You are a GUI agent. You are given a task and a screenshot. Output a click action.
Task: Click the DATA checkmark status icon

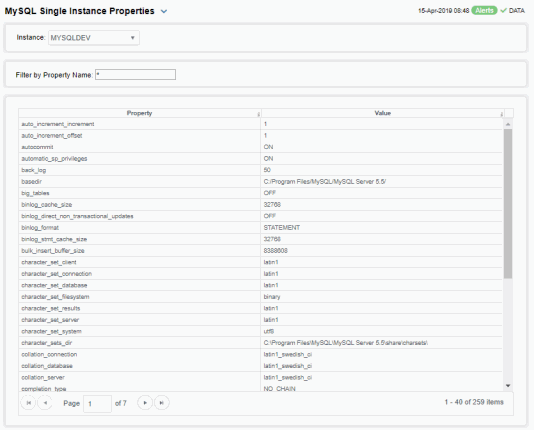(503, 11)
